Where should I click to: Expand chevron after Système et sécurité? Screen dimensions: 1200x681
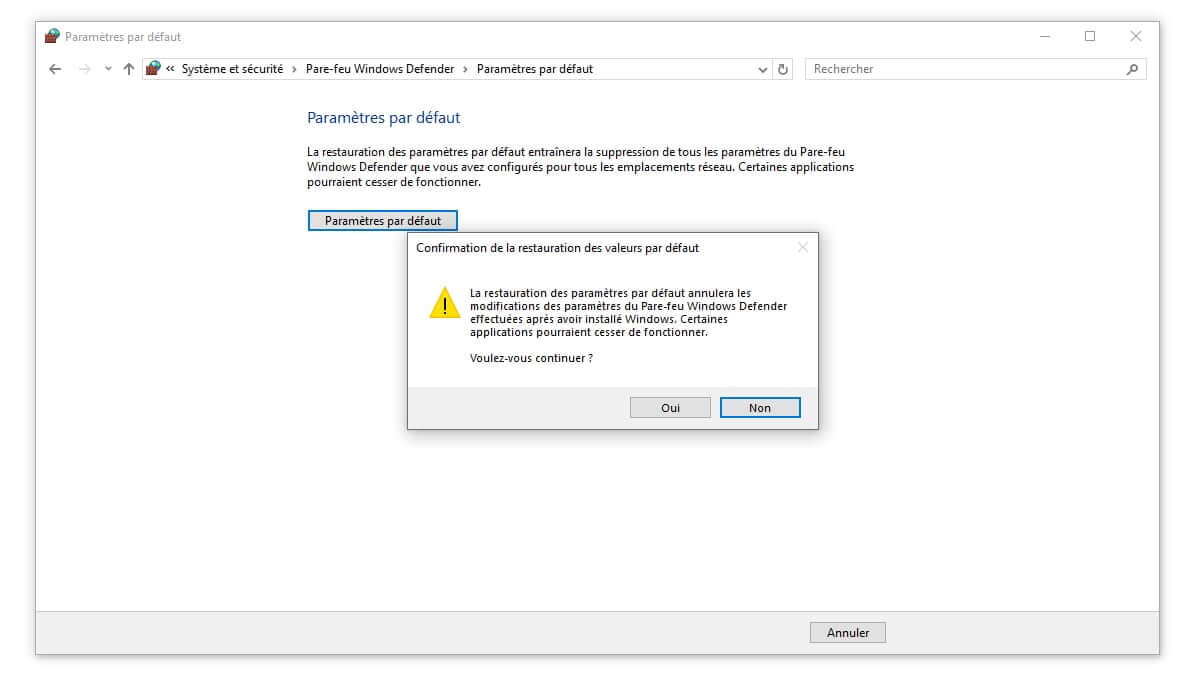pyautogui.click(x=294, y=69)
